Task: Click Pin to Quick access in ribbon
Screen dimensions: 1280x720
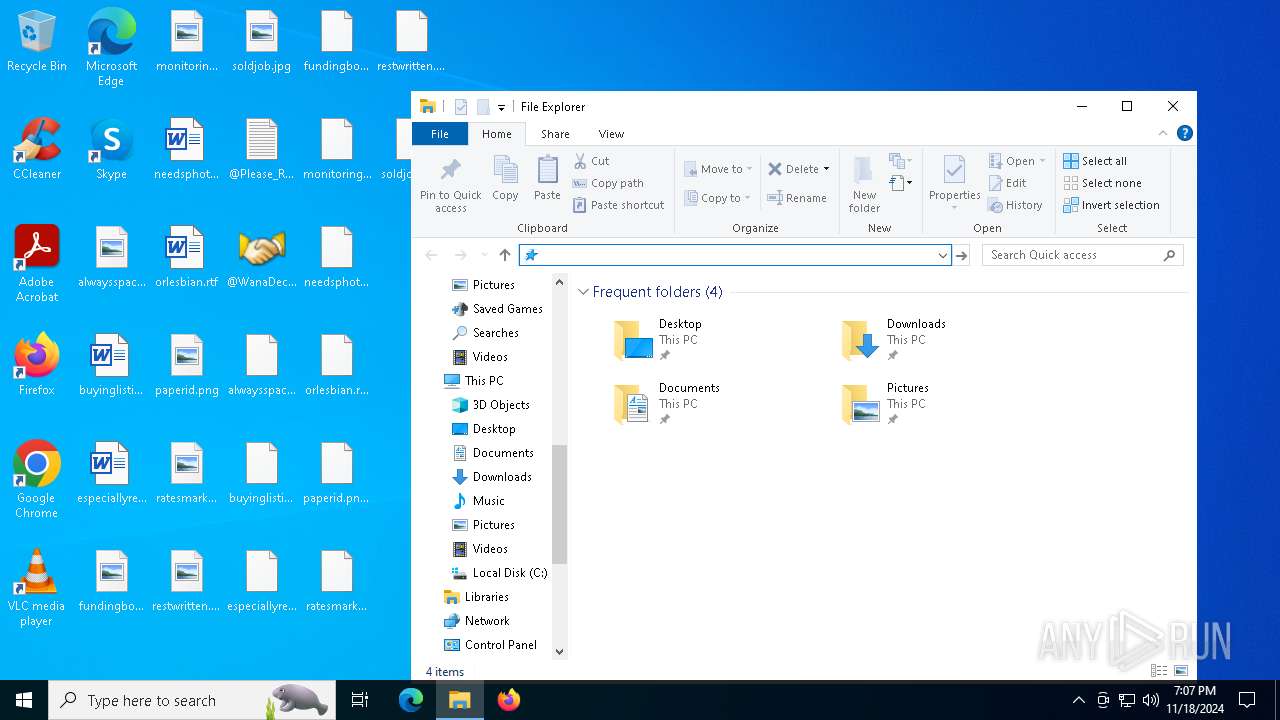Action: [x=450, y=184]
